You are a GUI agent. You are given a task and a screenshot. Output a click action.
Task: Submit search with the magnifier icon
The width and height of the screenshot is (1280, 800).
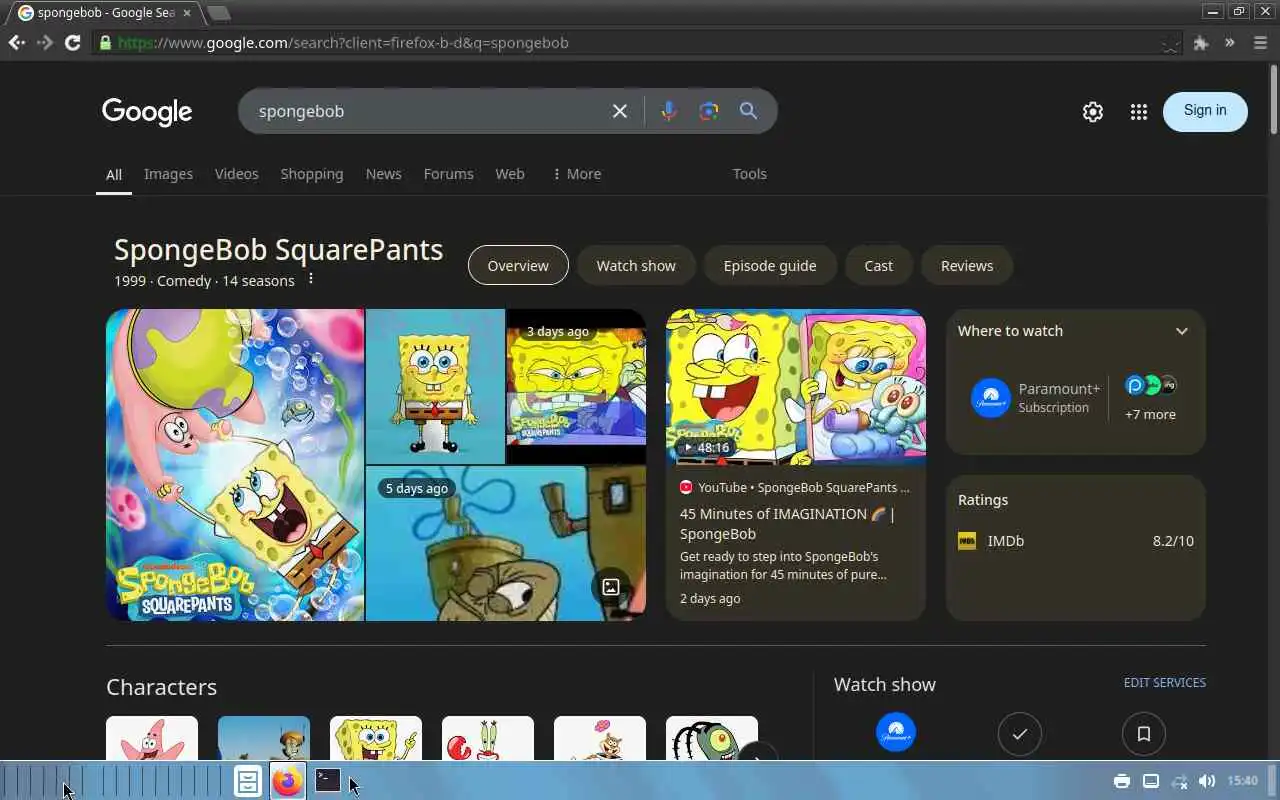click(x=748, y=111)
